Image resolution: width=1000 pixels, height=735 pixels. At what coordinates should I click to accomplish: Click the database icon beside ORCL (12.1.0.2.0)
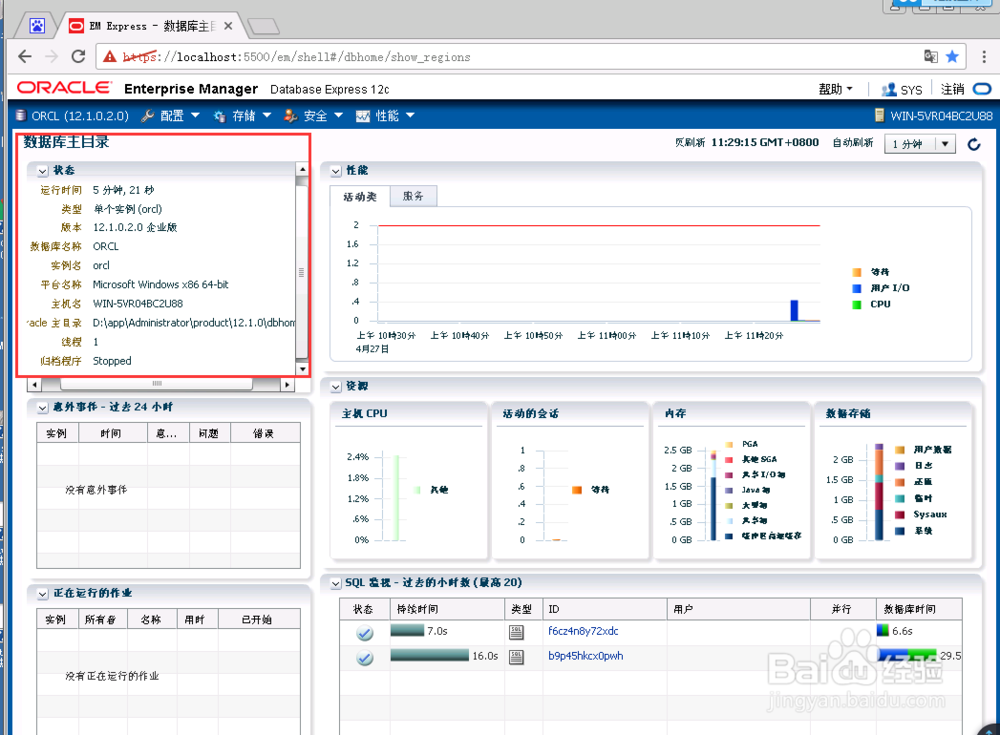coord(20,115)
